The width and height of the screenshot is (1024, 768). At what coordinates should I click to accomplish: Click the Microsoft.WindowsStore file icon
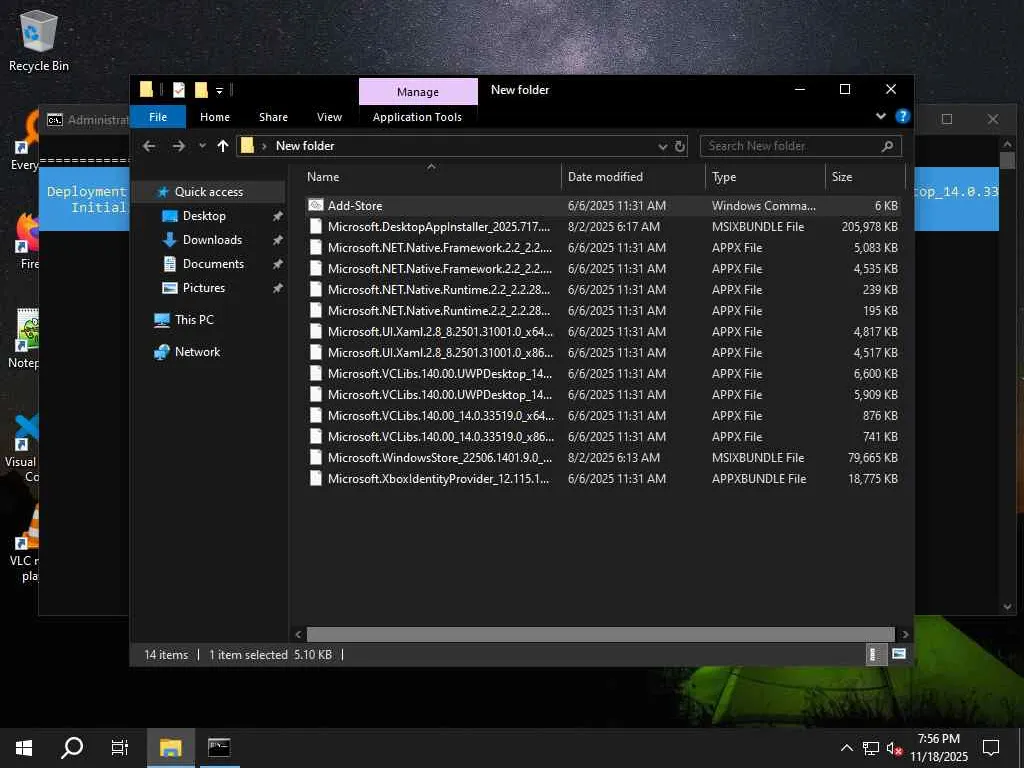tap(316, 458)
